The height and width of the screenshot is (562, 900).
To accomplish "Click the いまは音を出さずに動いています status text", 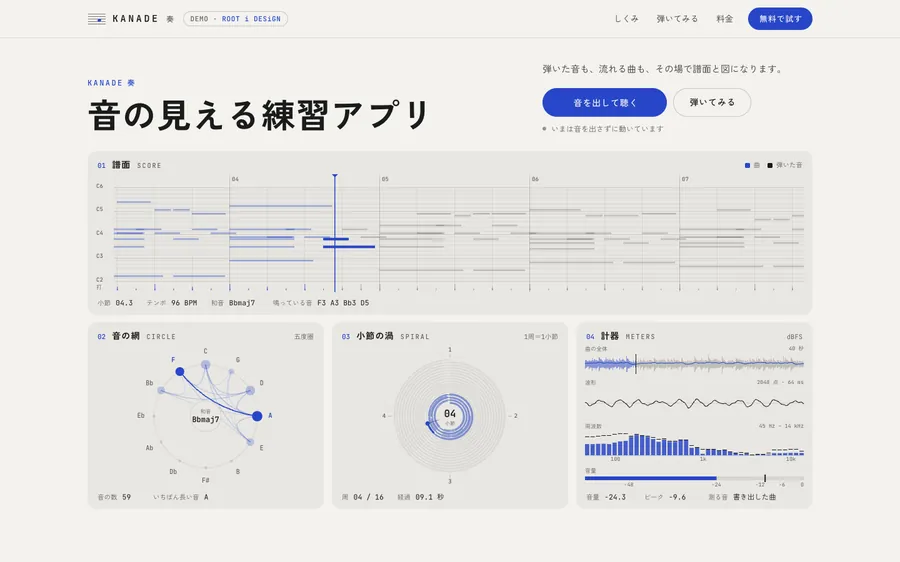I will [607, 129].
